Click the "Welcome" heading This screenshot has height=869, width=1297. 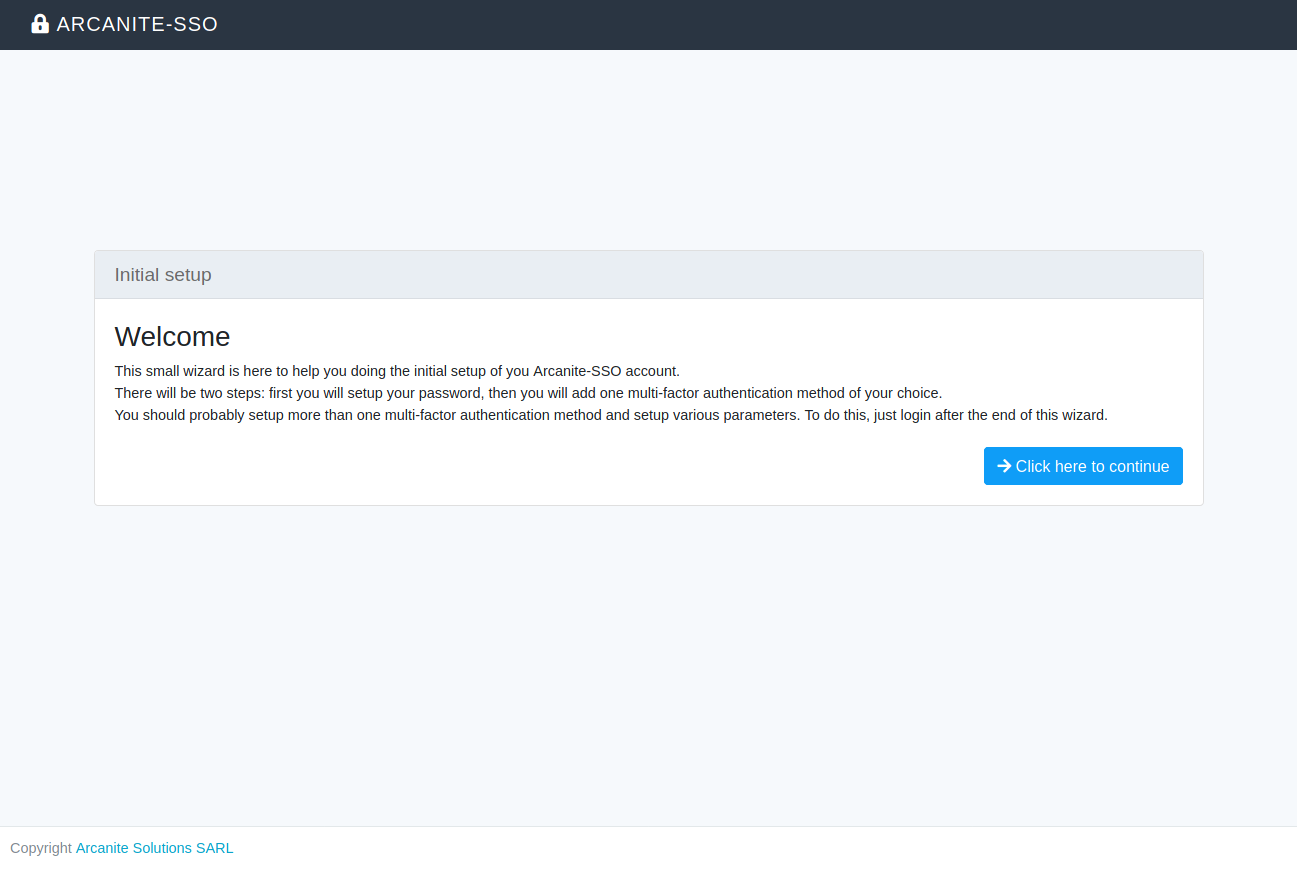click(173, 336)
